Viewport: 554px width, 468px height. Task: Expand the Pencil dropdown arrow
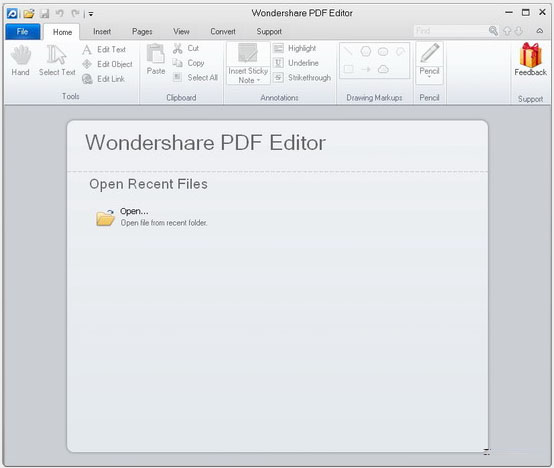pyautogui.click(x=429, y=77)
